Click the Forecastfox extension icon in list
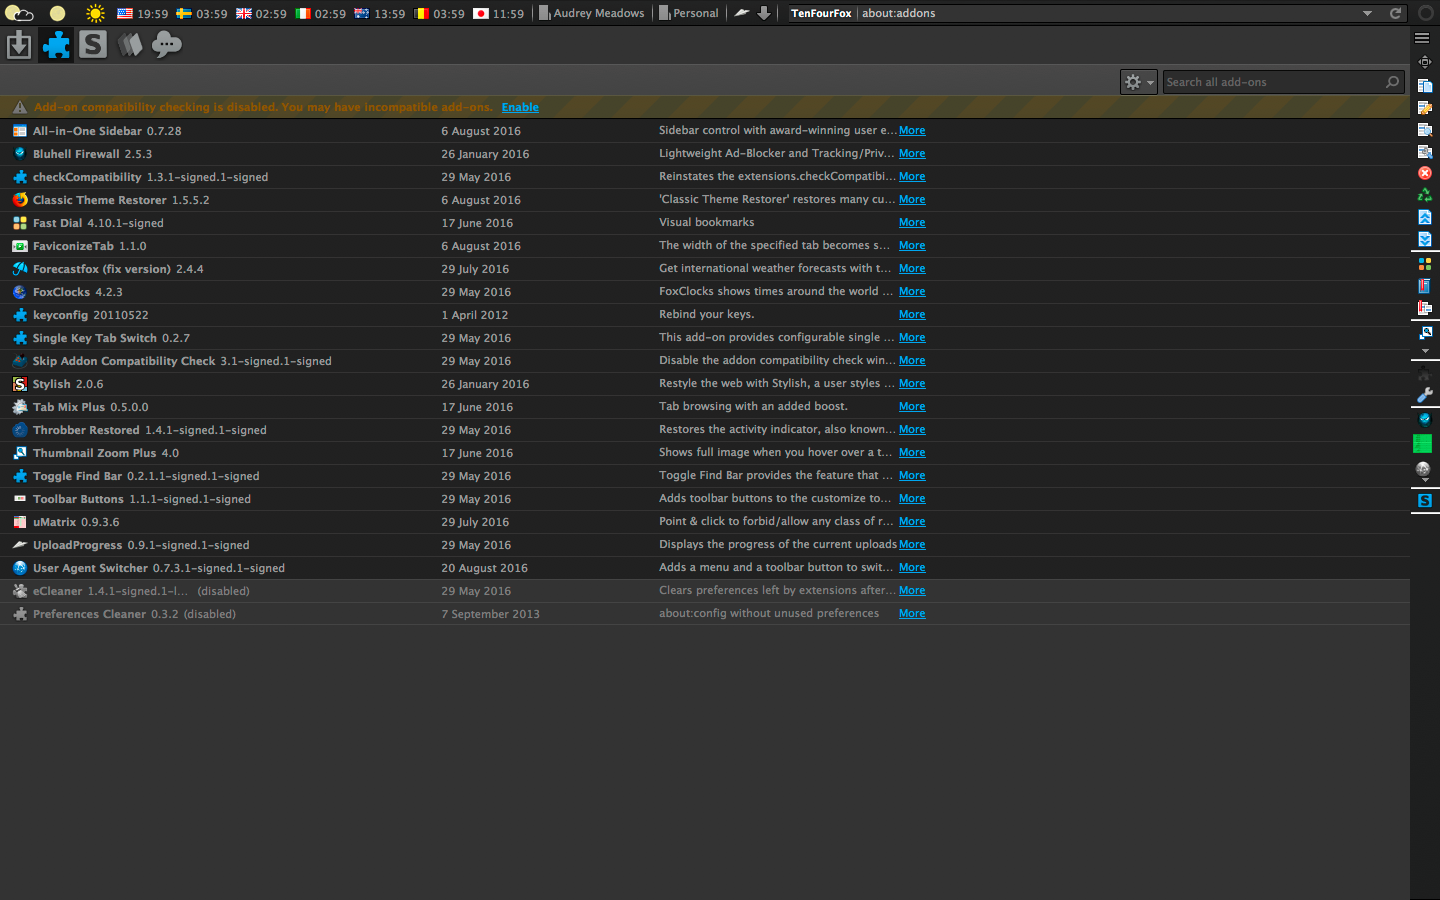Screen dimensions: 1440x900 point(20,269)
